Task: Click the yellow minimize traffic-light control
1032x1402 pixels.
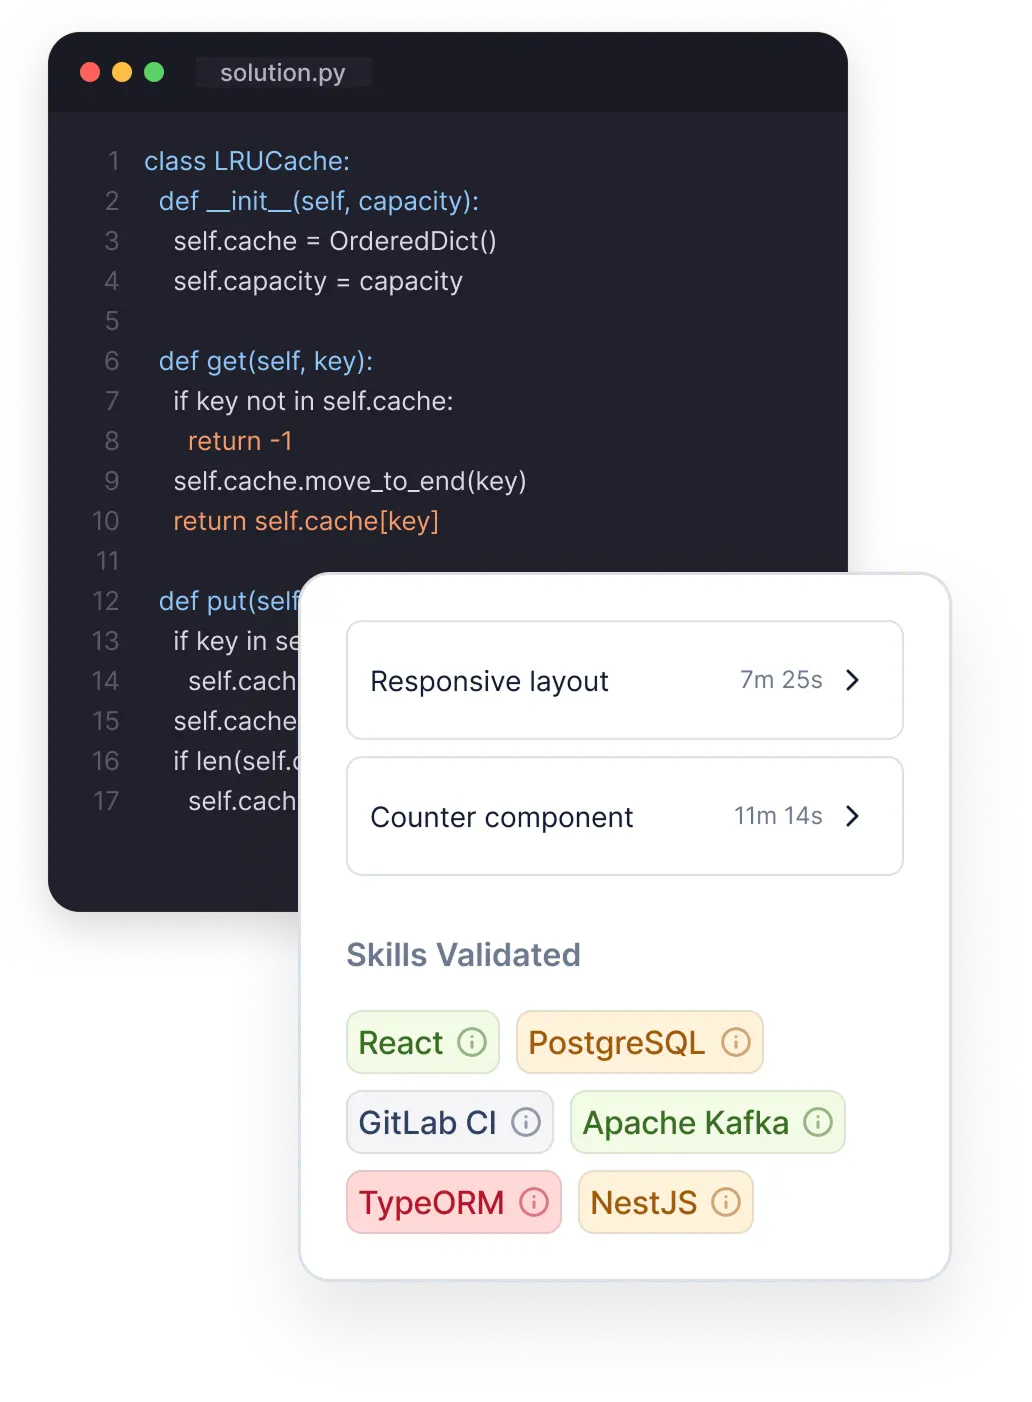Action: 123,72
